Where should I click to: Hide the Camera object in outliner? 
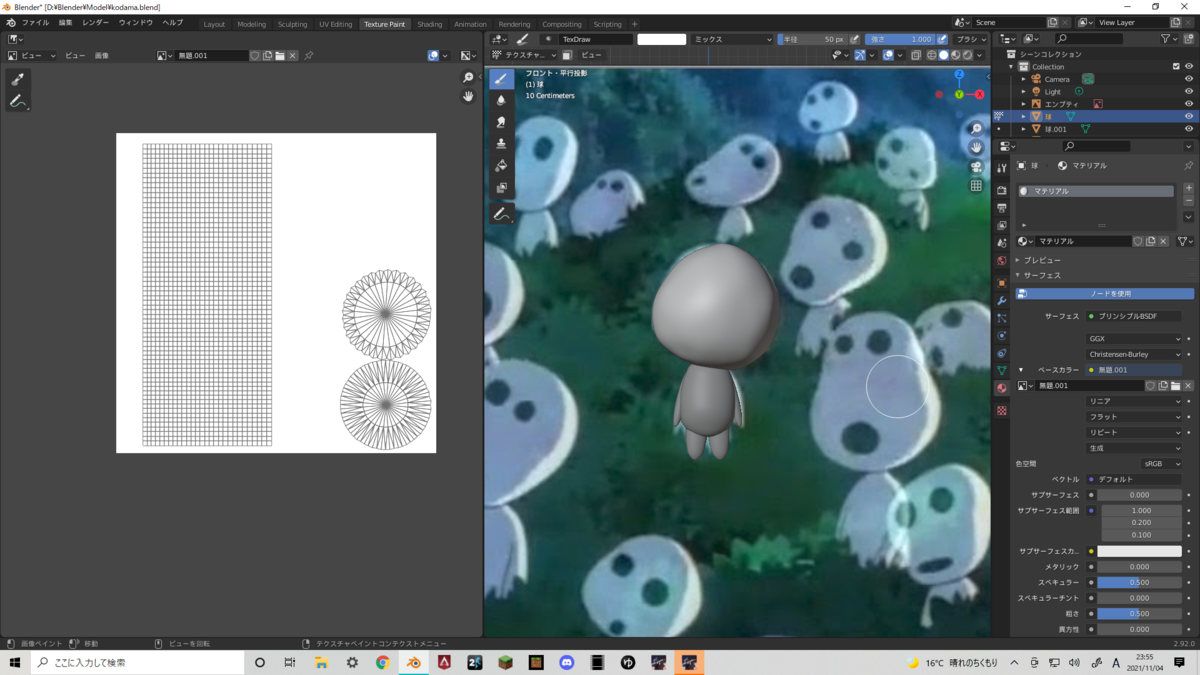point(1189,79)
